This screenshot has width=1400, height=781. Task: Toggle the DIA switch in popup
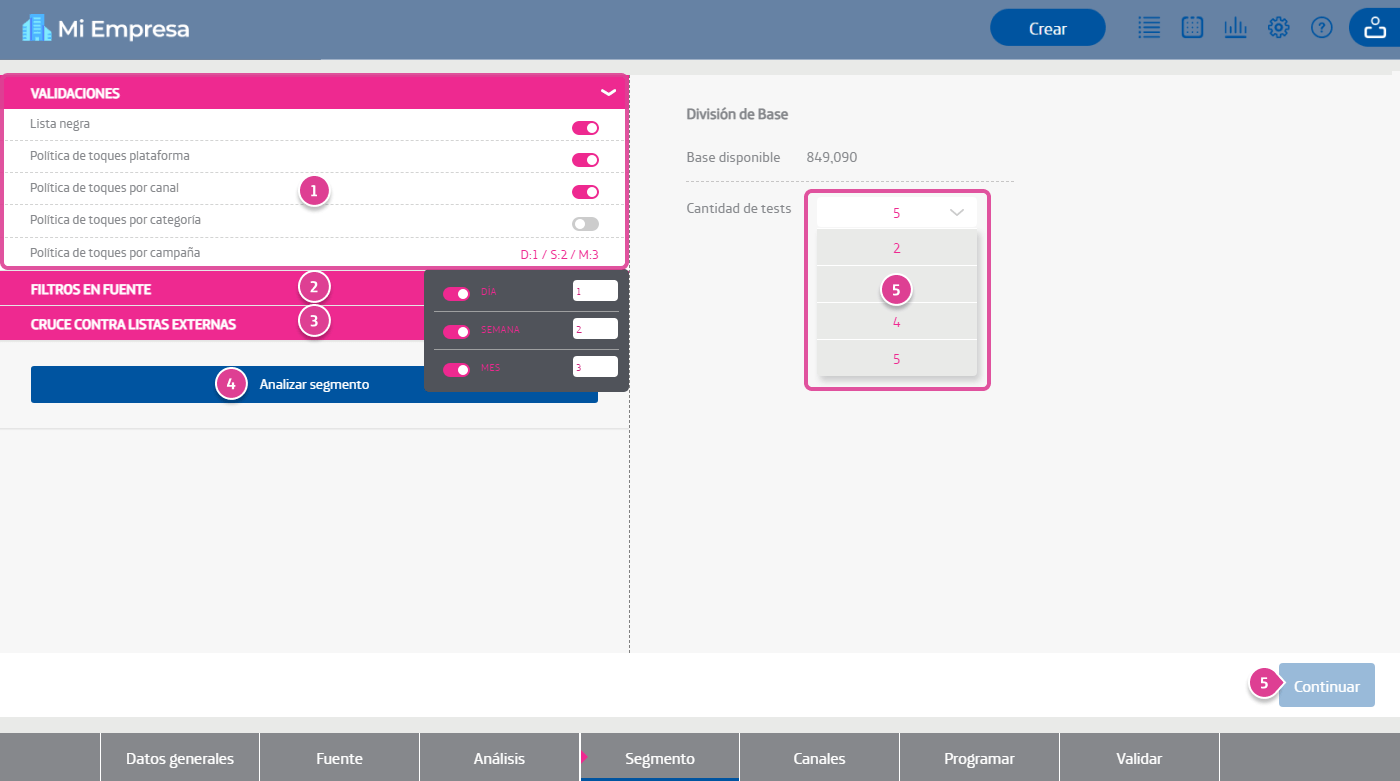pos(456,293)
